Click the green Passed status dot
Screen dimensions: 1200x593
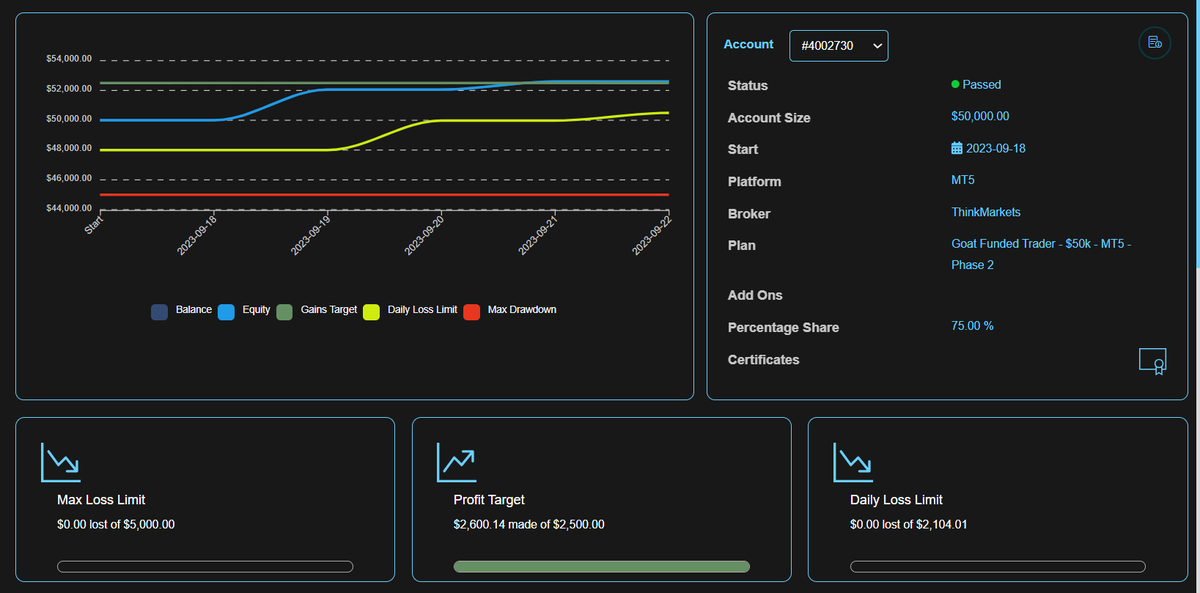point(956,85)
